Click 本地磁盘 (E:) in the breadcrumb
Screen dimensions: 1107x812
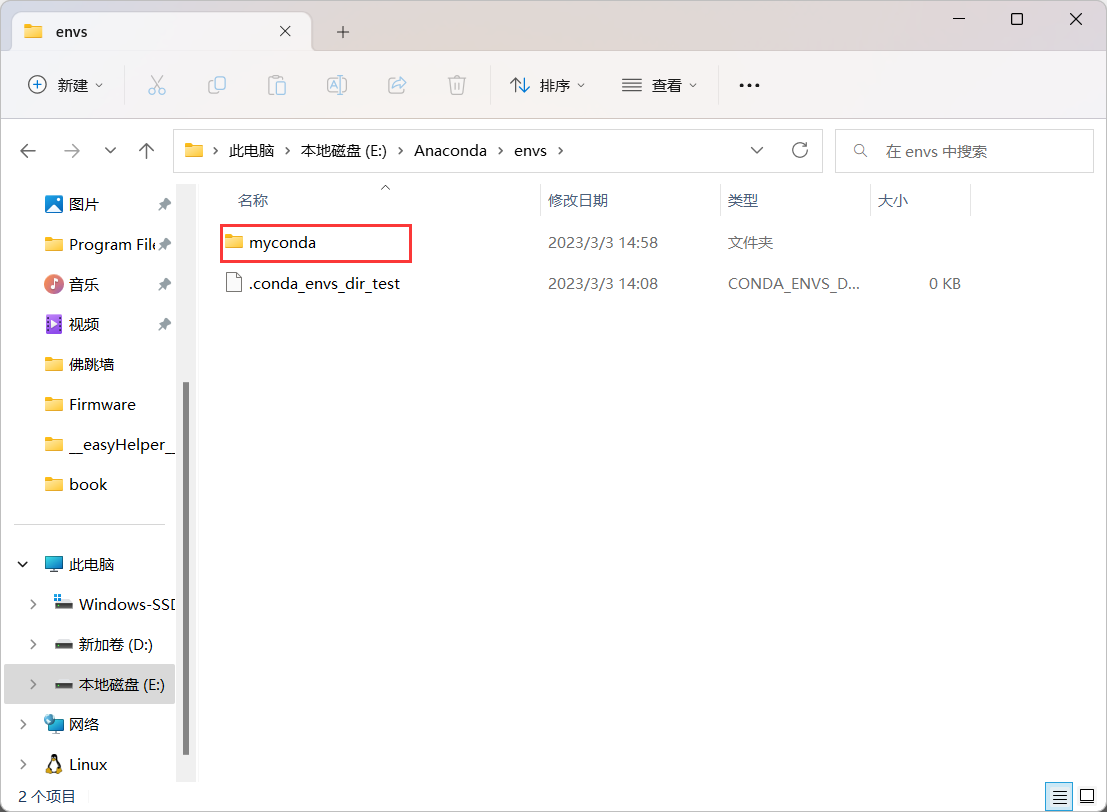coord(344,150)
